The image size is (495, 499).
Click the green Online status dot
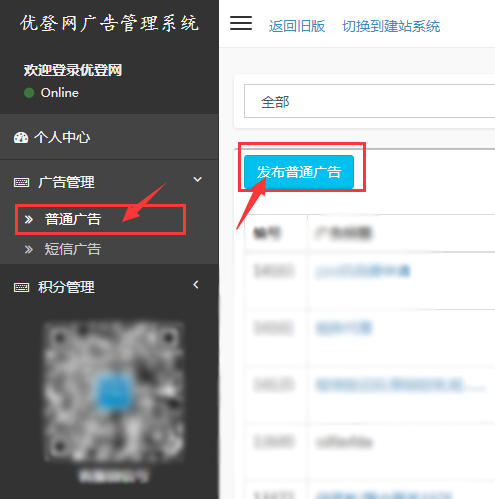tap(29, 93)
